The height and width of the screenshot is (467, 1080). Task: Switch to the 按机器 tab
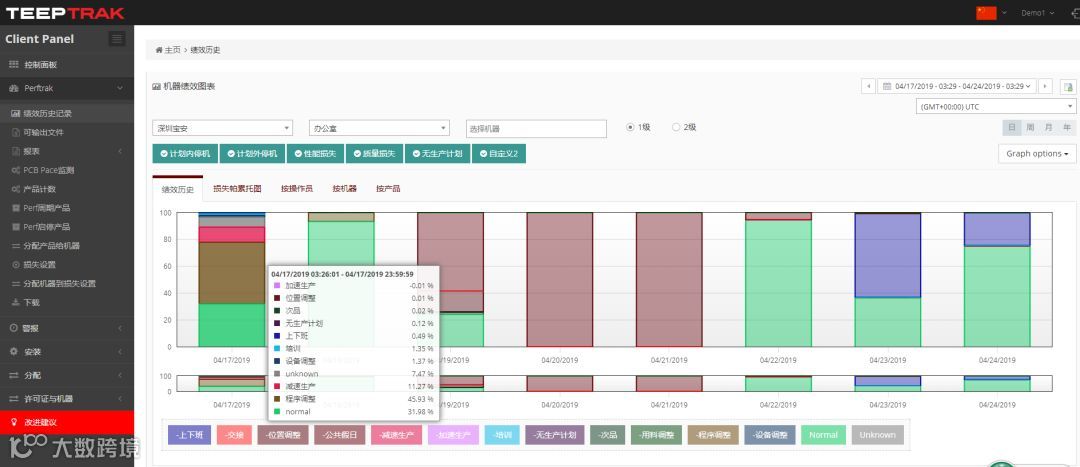point(344,188)
